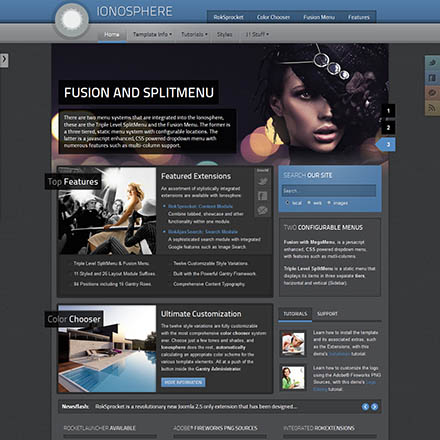Open Fusion Menu in top menu

(319, 17)
